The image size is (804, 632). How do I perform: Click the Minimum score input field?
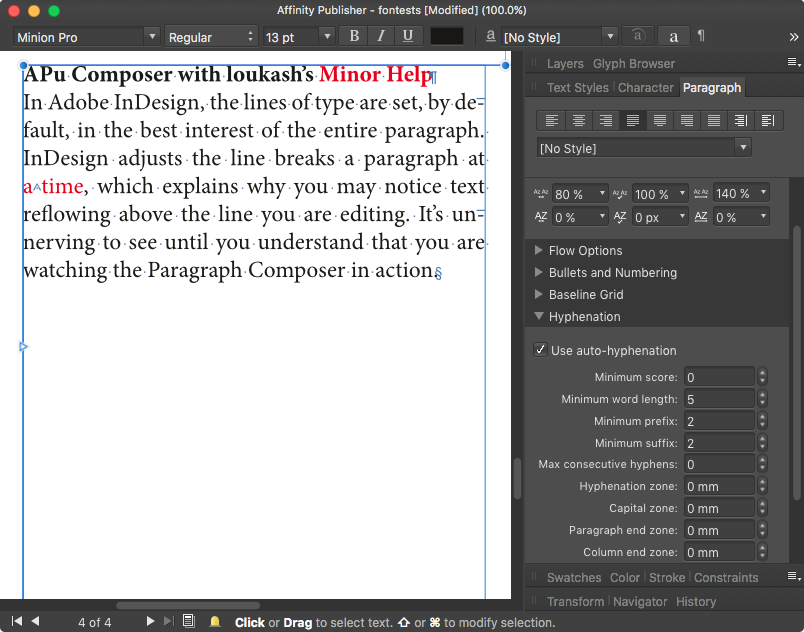[x=719, y=377]
